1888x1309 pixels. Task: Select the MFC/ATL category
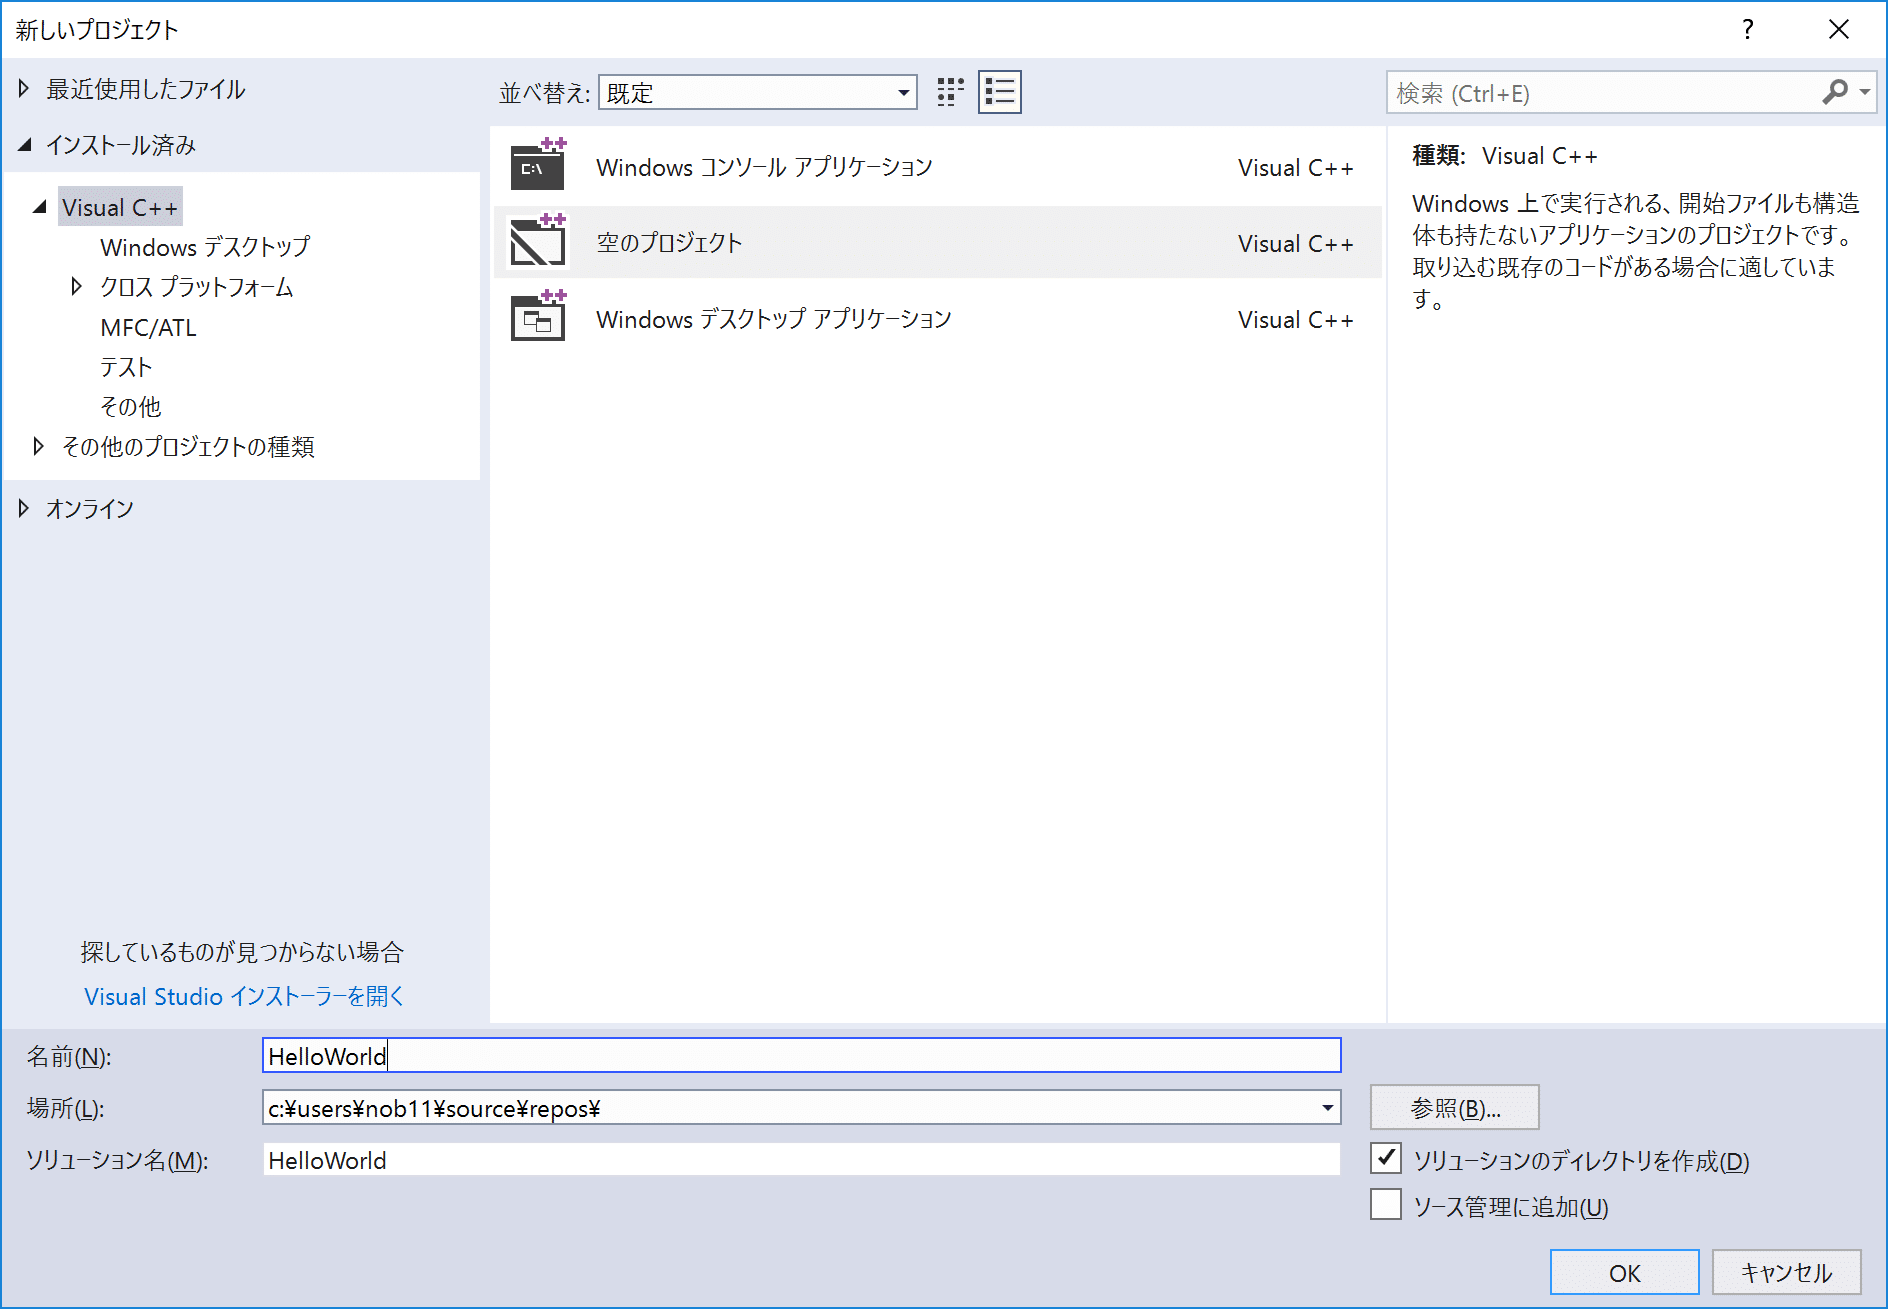(147, 327)
